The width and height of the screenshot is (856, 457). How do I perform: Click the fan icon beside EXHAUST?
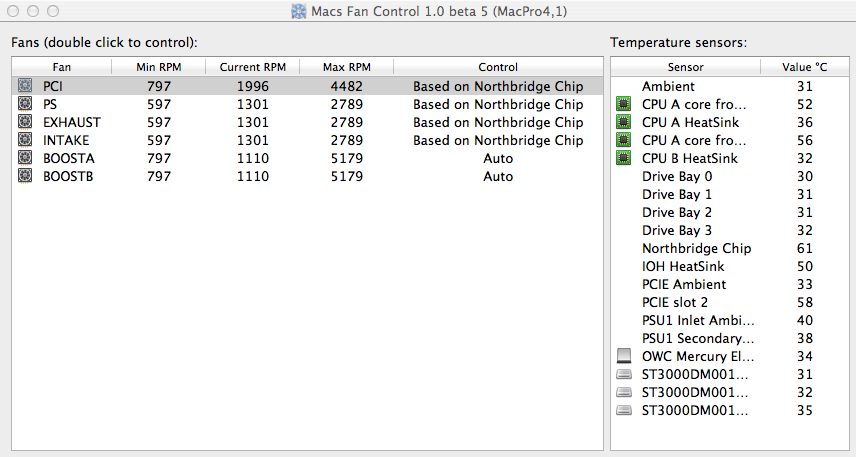point(25,122)
